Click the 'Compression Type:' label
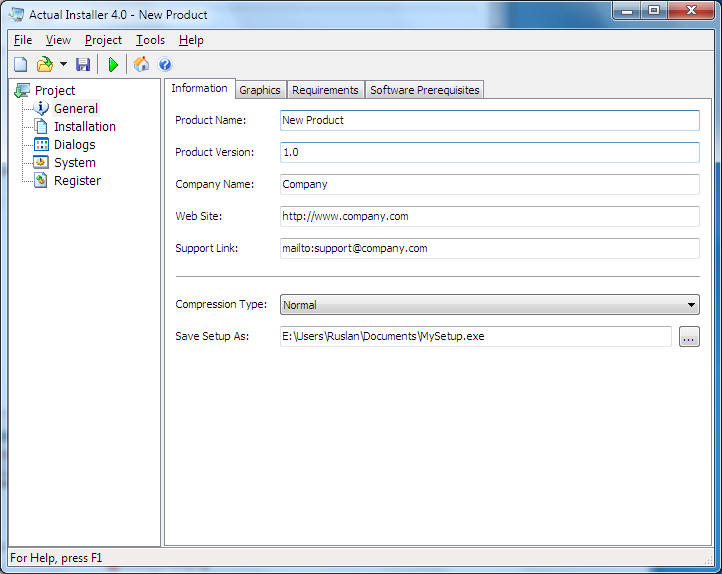 (x=221, y=304)
